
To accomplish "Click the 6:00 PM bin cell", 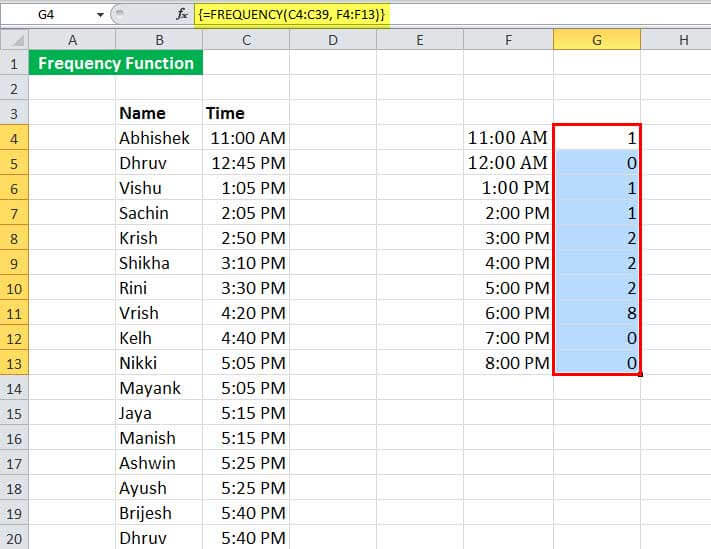I will (509, 313).
